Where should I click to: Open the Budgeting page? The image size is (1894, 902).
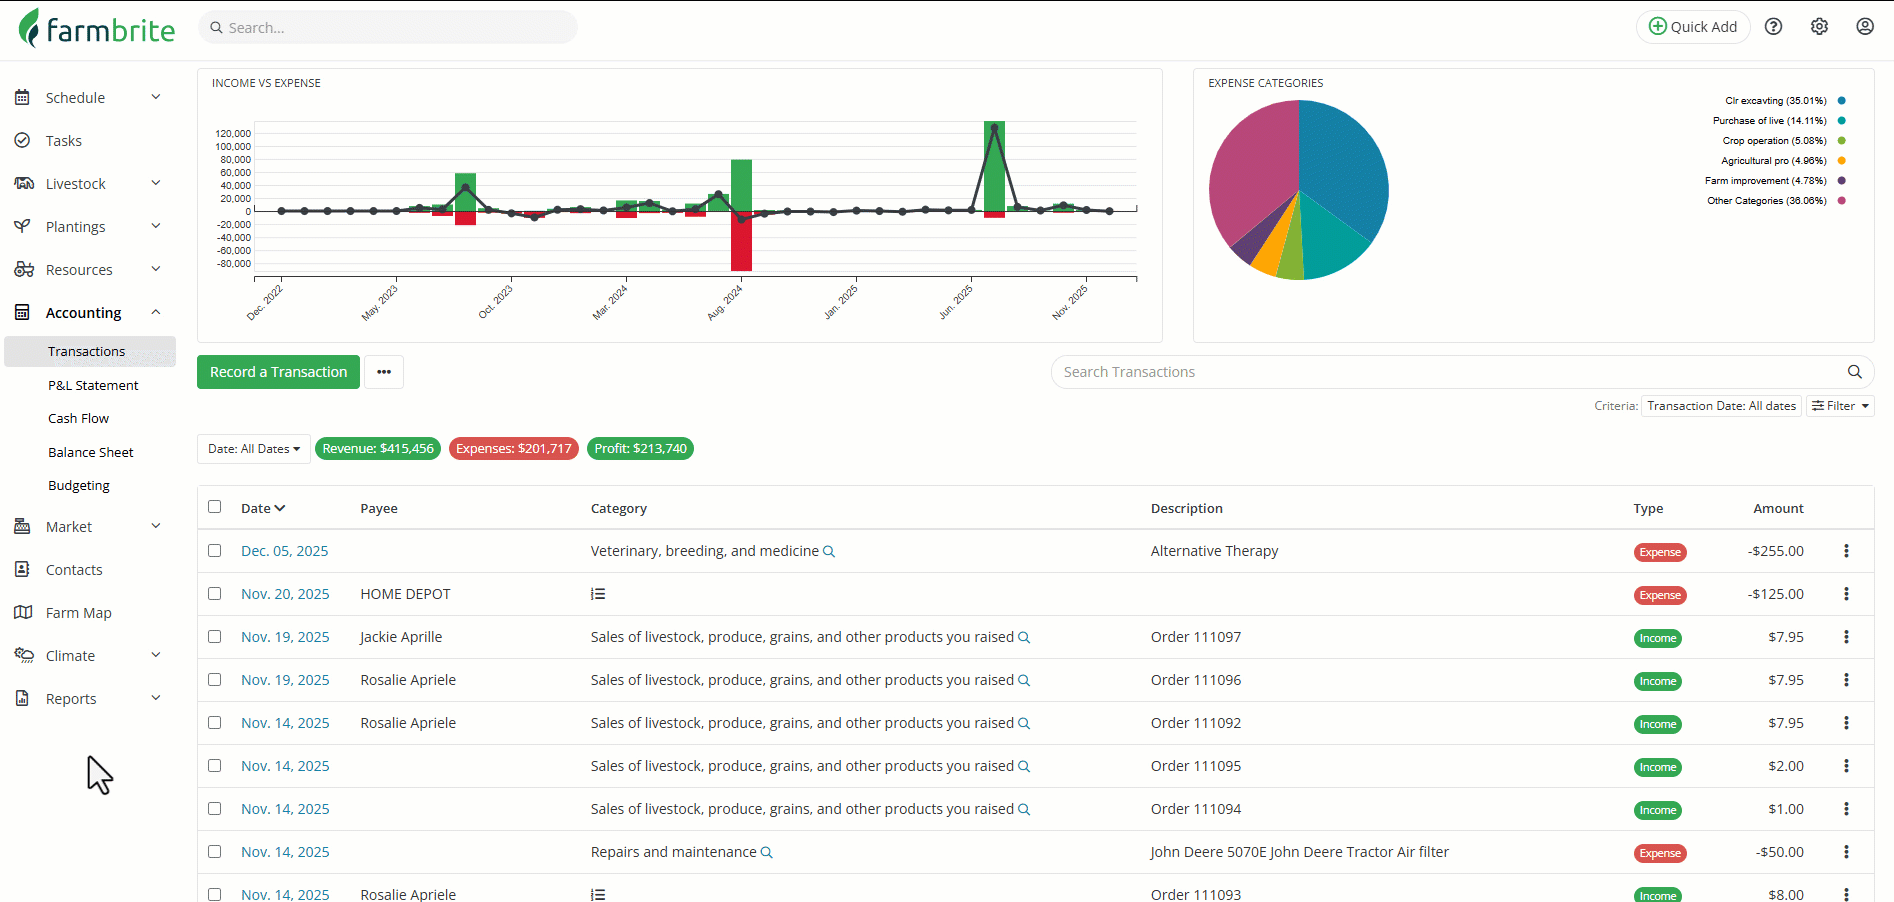click(x=79, y=485)
